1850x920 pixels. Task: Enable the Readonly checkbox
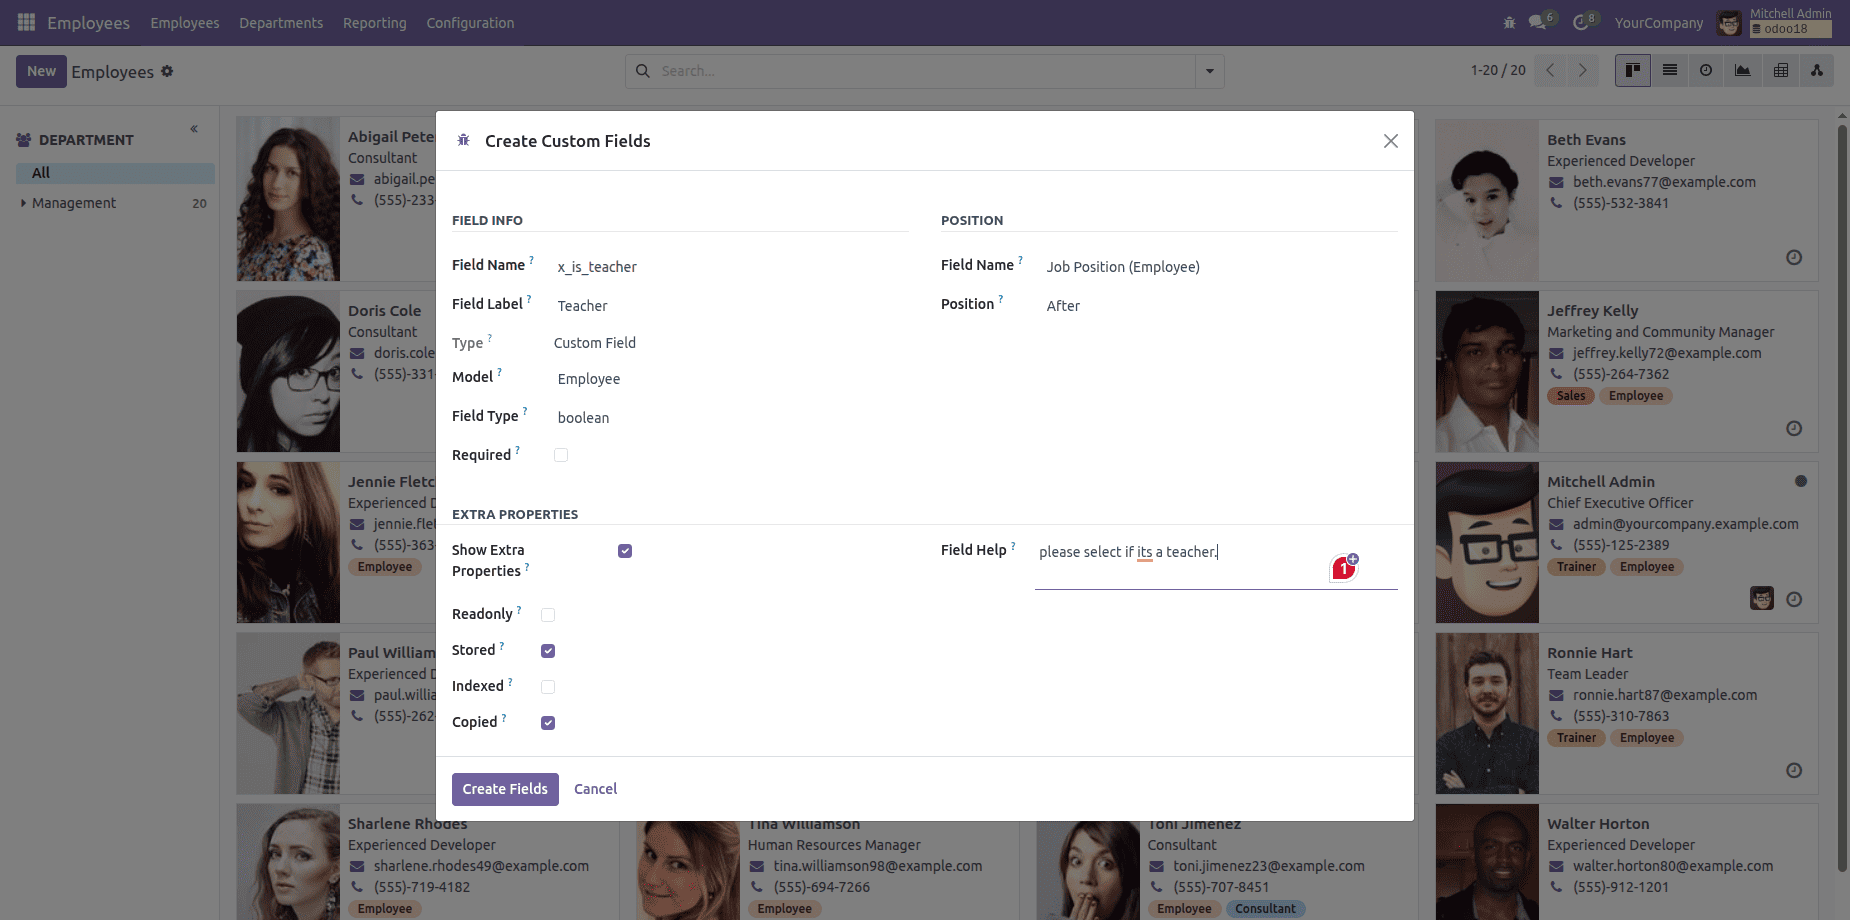tap(548, 615)
